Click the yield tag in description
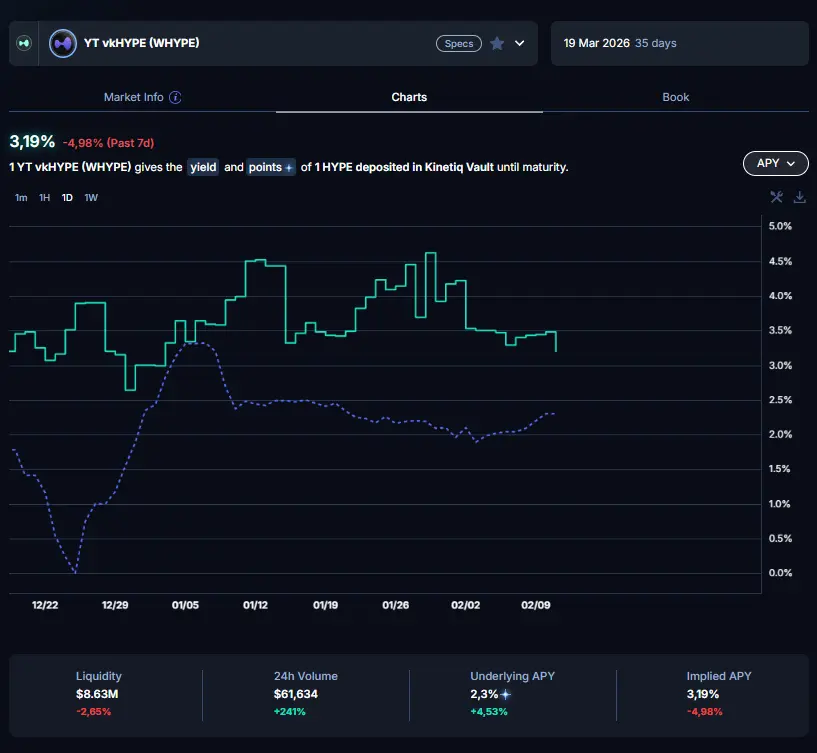Screen dimensions: 817x753 pos(203,167)
